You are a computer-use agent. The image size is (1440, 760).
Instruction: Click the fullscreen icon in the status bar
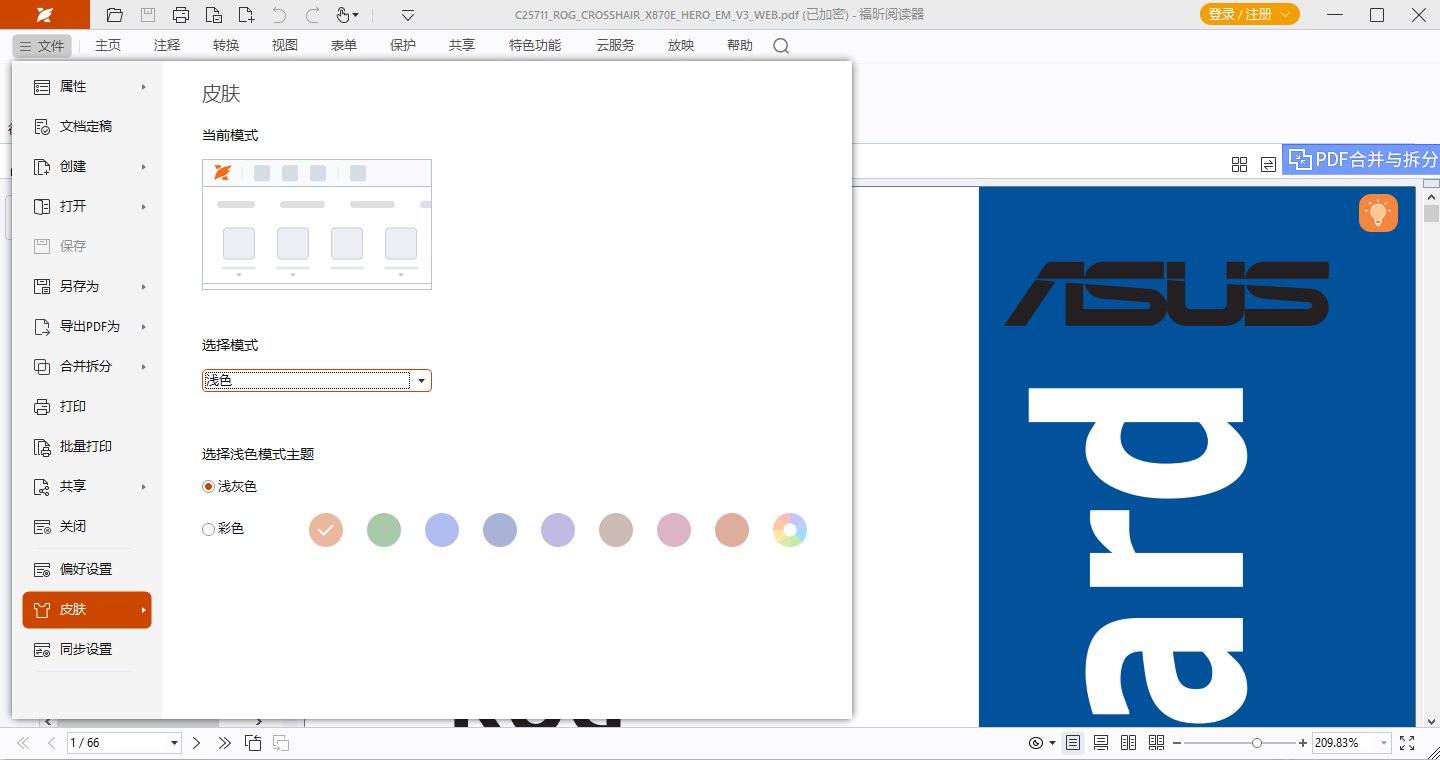(1407, 743)
